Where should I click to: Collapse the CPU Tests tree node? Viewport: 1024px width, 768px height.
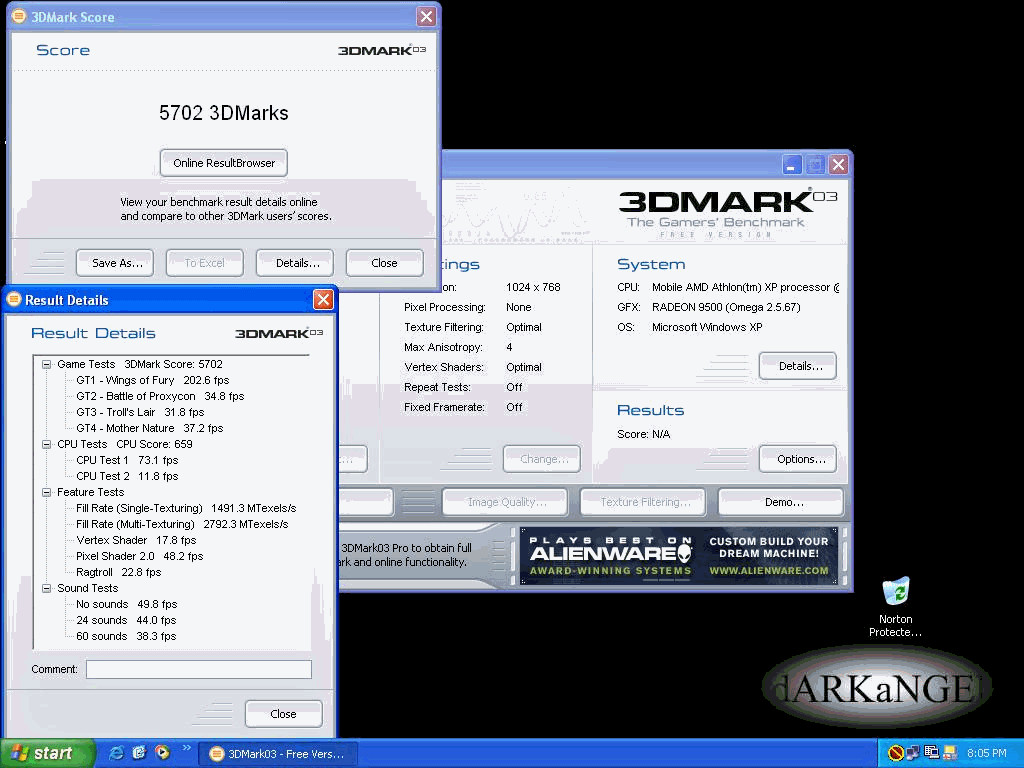pyautogui.click(x=46, y=445)
